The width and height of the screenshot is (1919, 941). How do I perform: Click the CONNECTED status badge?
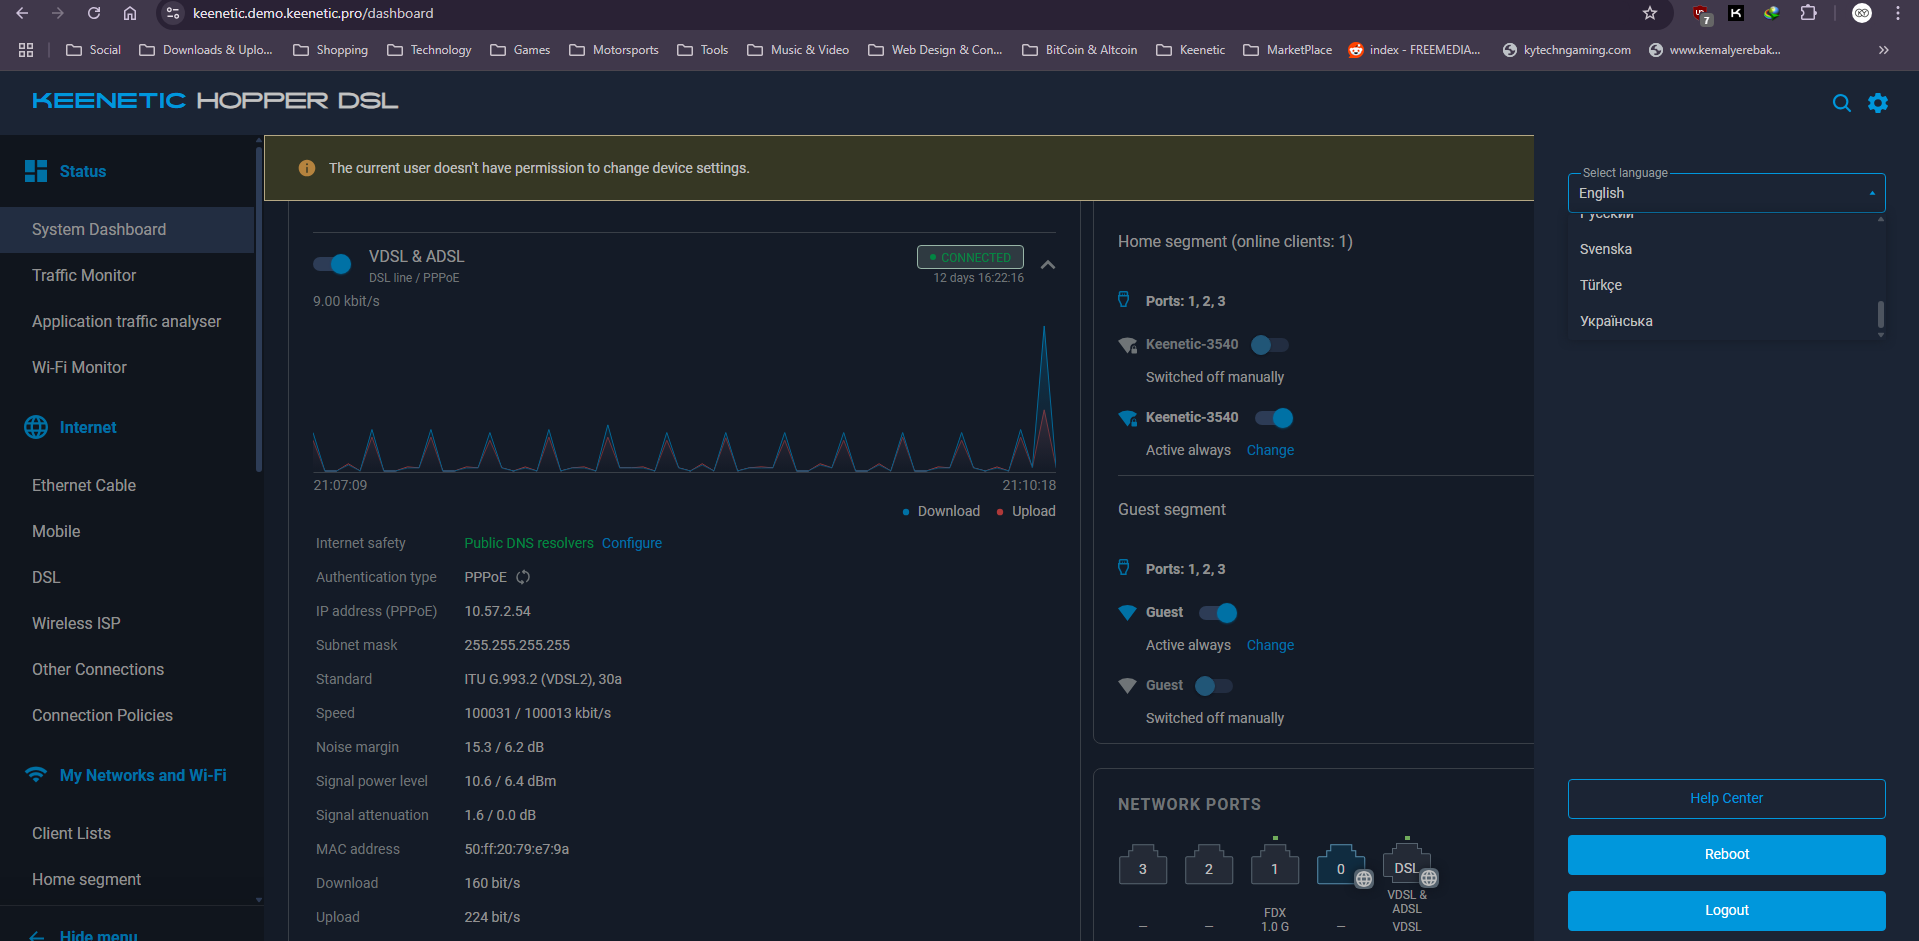point(970,257)
